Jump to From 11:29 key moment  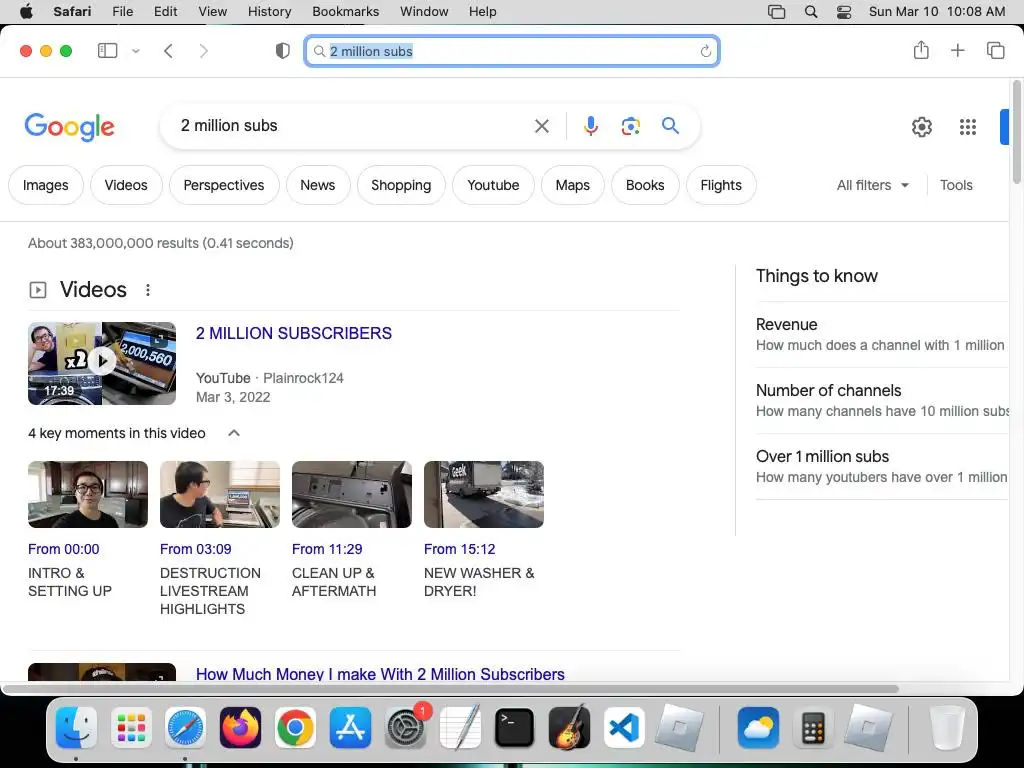tap(327, 549)
